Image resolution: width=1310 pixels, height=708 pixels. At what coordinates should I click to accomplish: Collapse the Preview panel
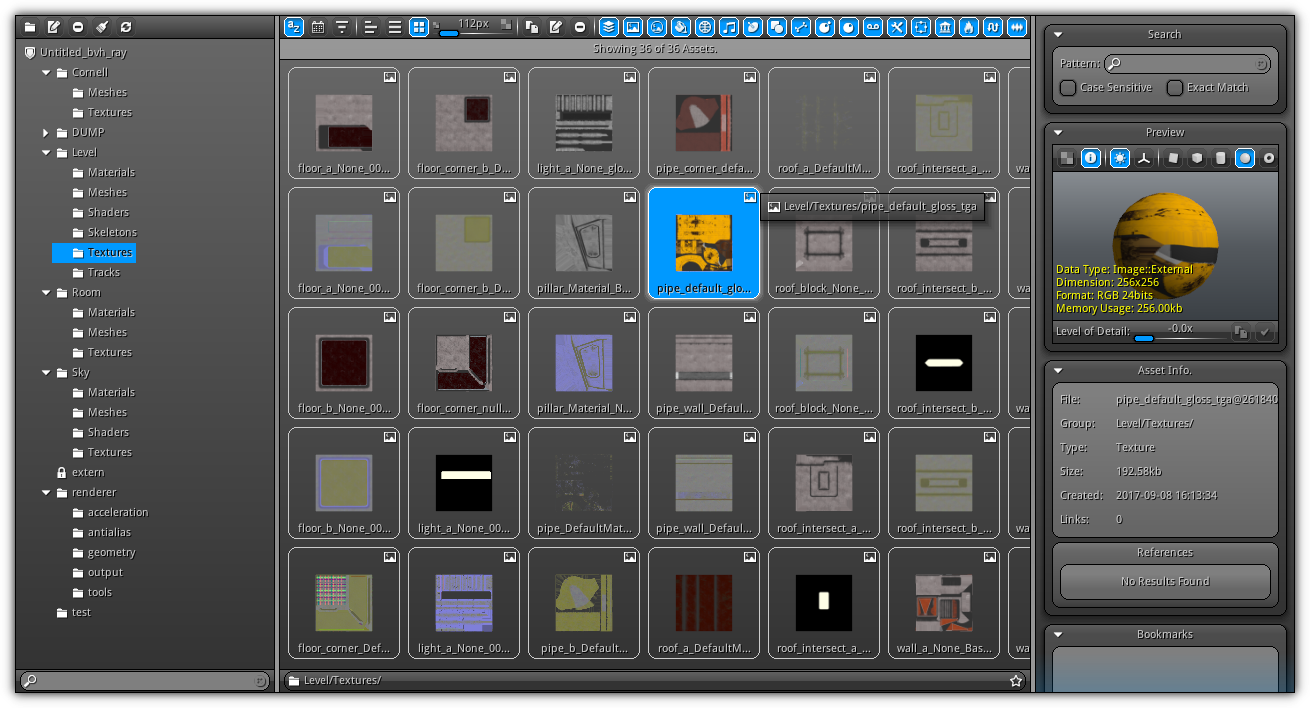click(1058, 132)
